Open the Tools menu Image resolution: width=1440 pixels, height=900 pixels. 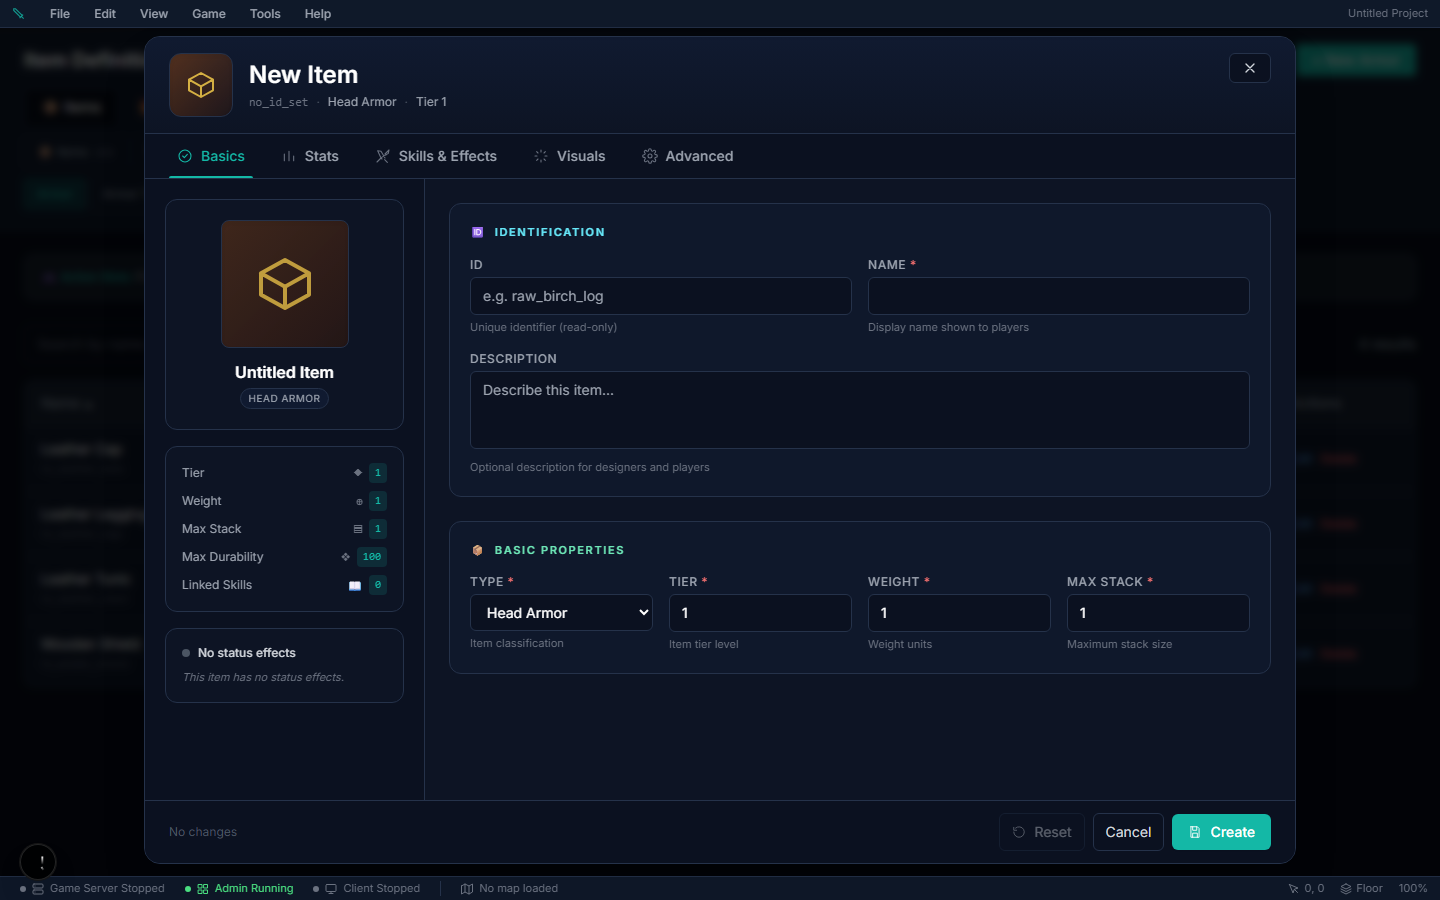[x=265, y=14]
